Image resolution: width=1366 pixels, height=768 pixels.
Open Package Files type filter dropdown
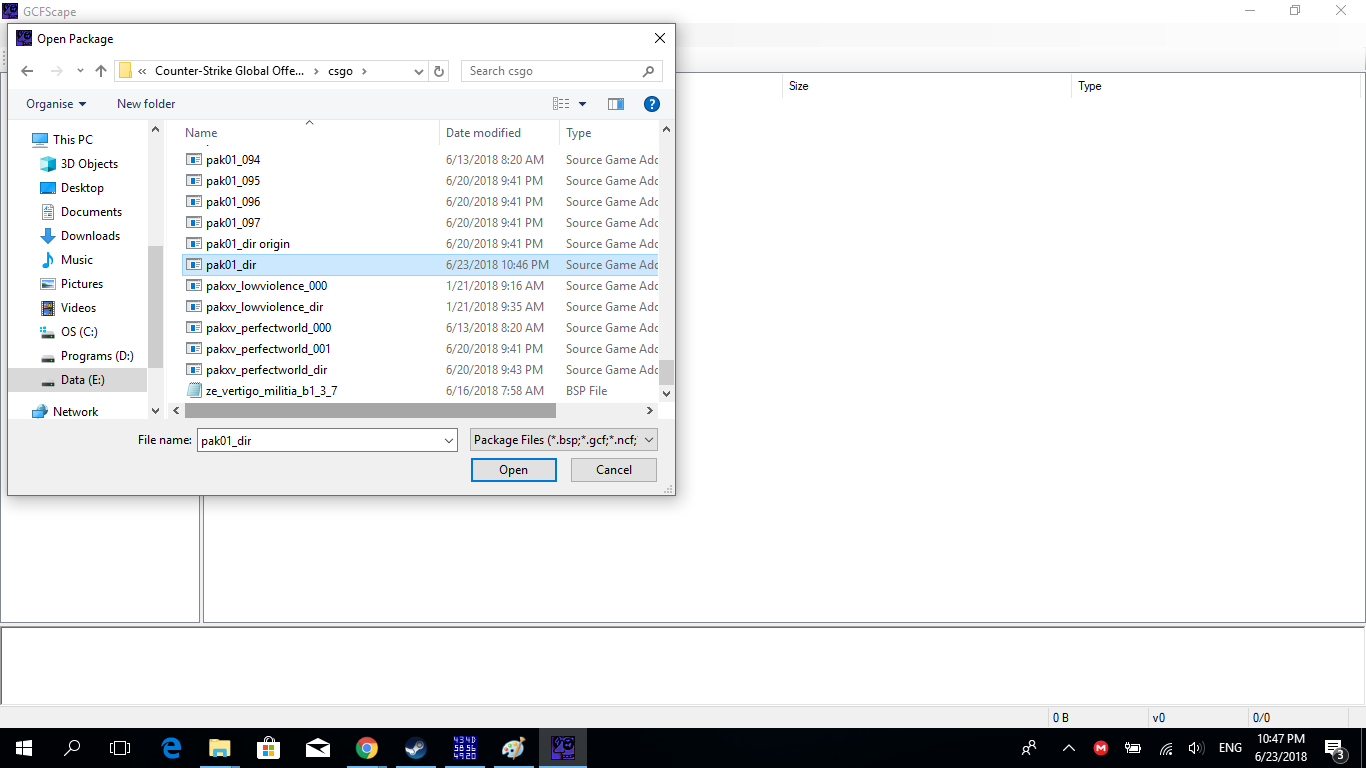point(564,440)
